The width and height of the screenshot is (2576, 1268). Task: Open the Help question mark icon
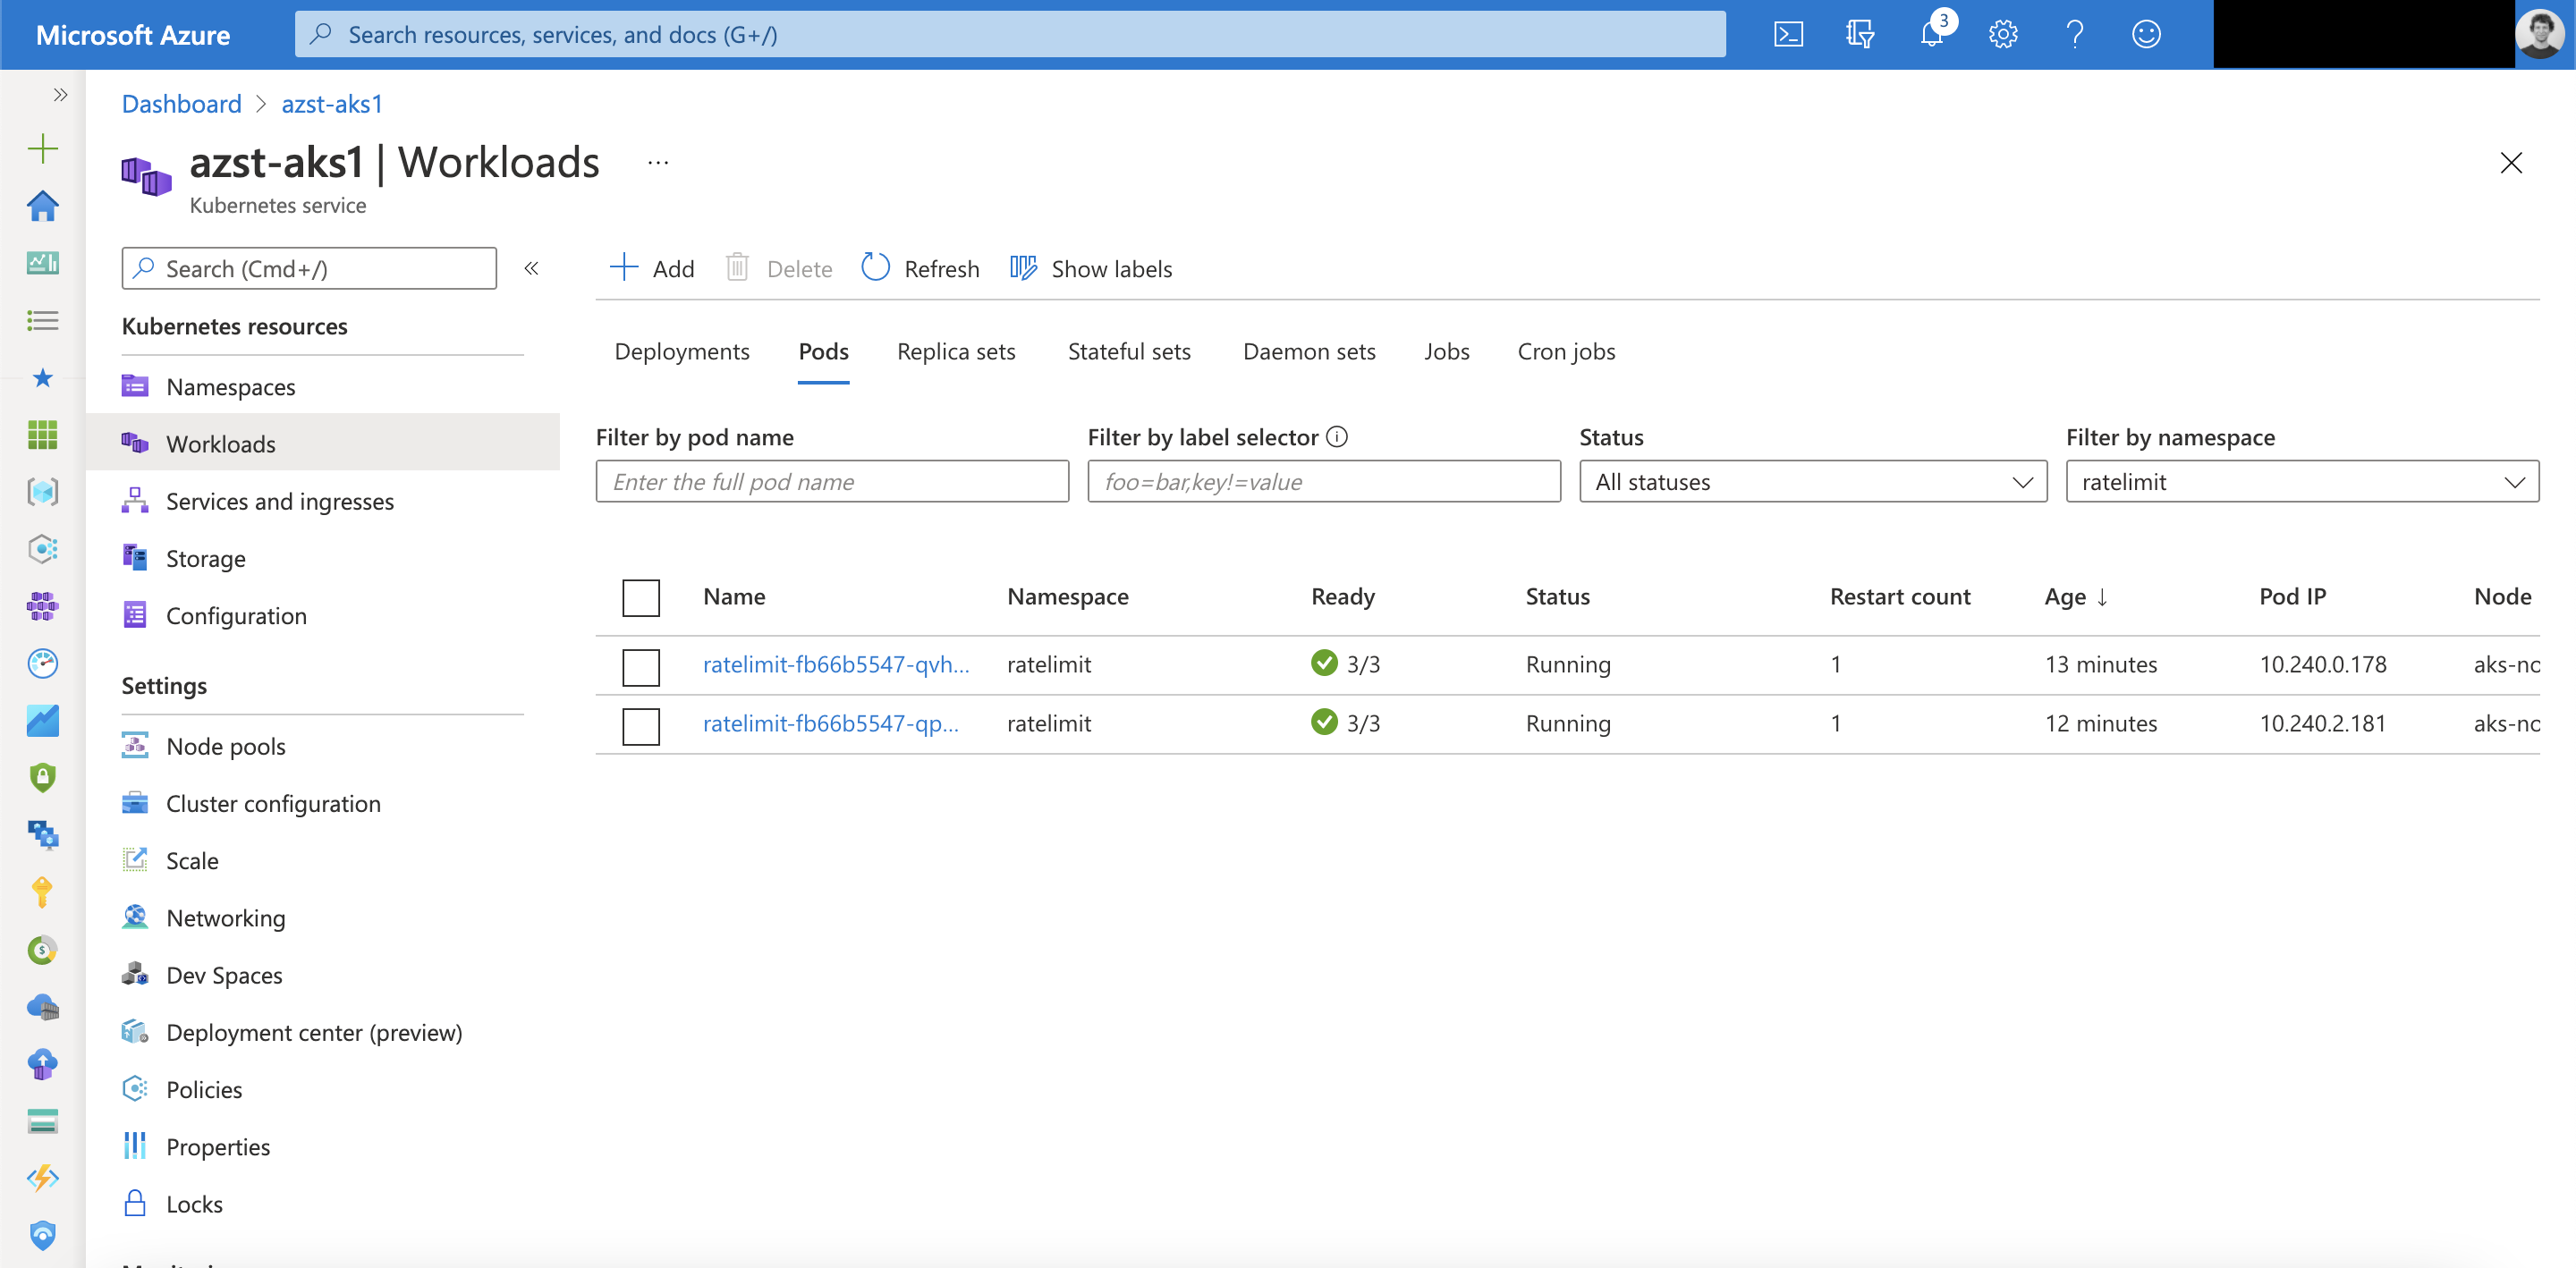coord(2075,35)
